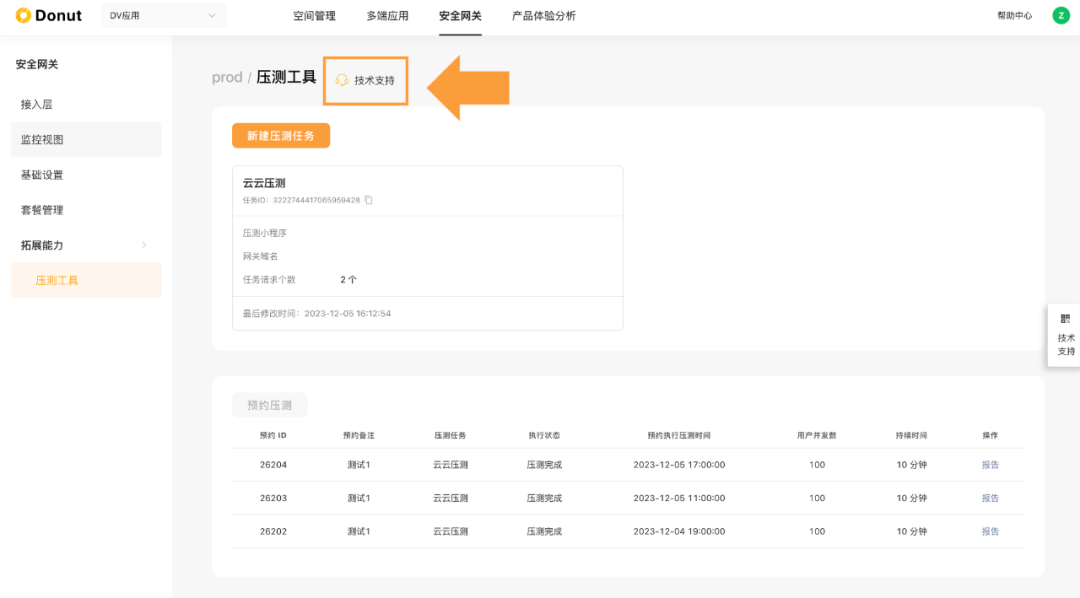Click the headset 技术支持 icon beside the title
Screen dimensions: 1080x598
click(x=342, y=81)
